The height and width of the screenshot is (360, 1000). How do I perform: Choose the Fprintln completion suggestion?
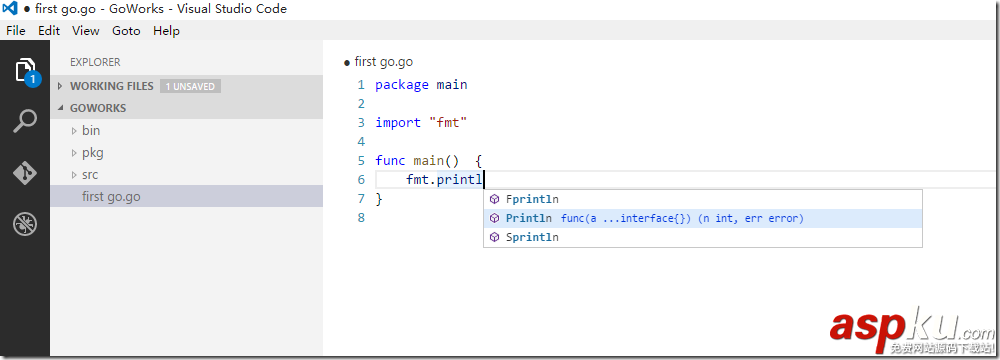[x=702, y=199]
